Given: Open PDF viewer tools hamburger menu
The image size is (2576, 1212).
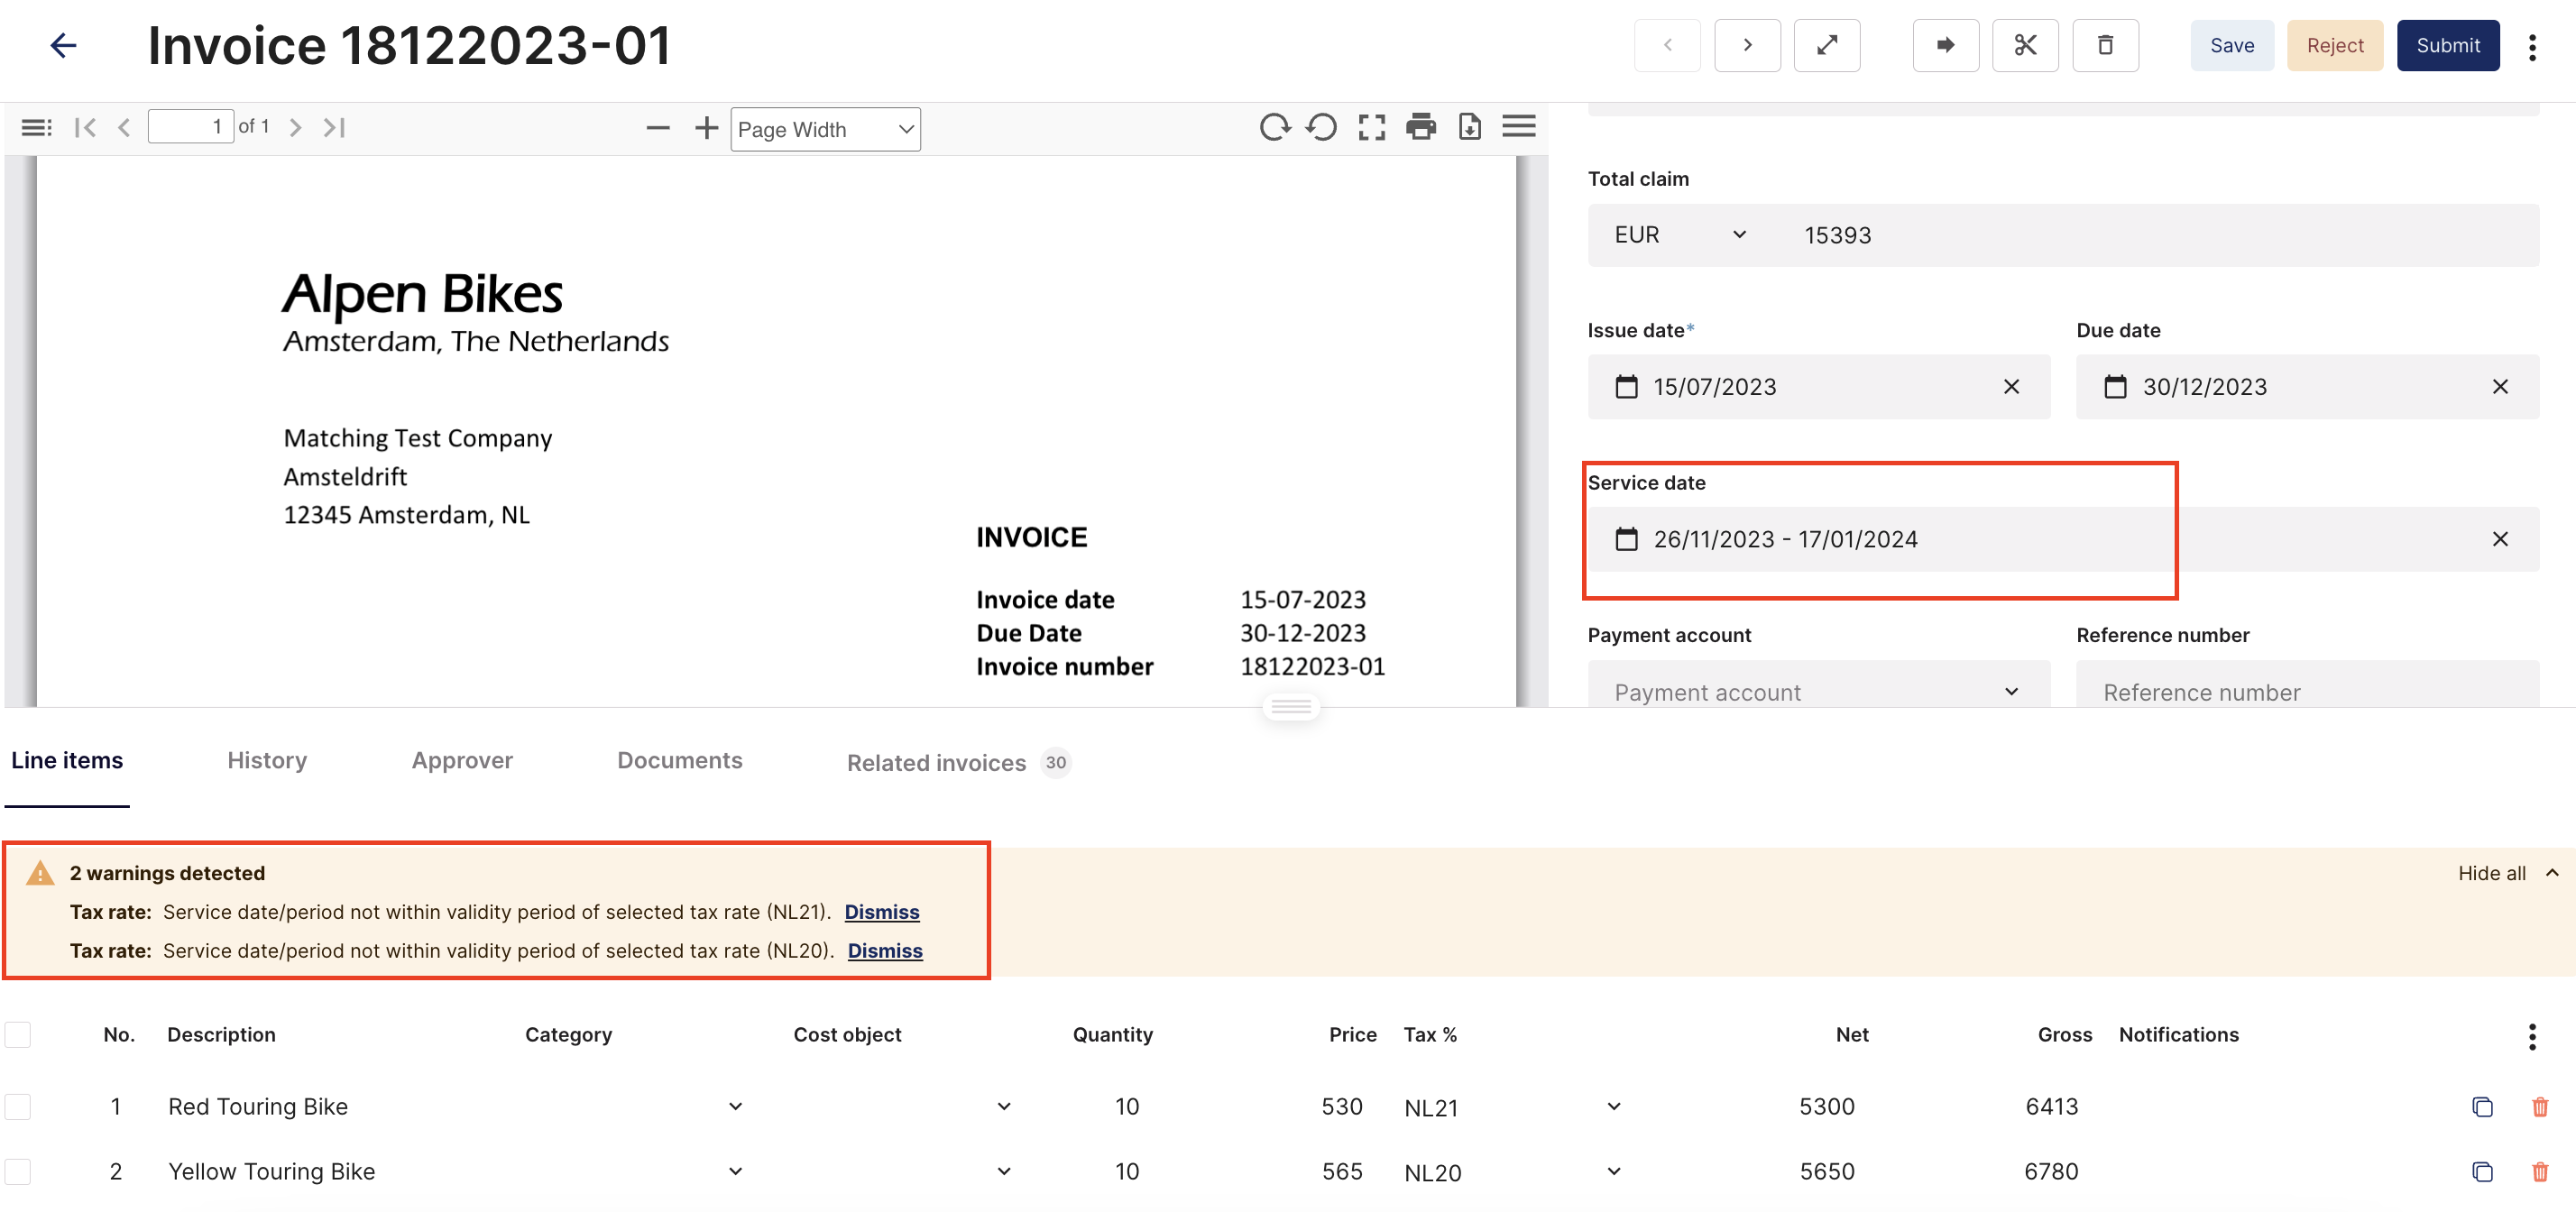Looking at the screenshot, I should point(1518,127).
